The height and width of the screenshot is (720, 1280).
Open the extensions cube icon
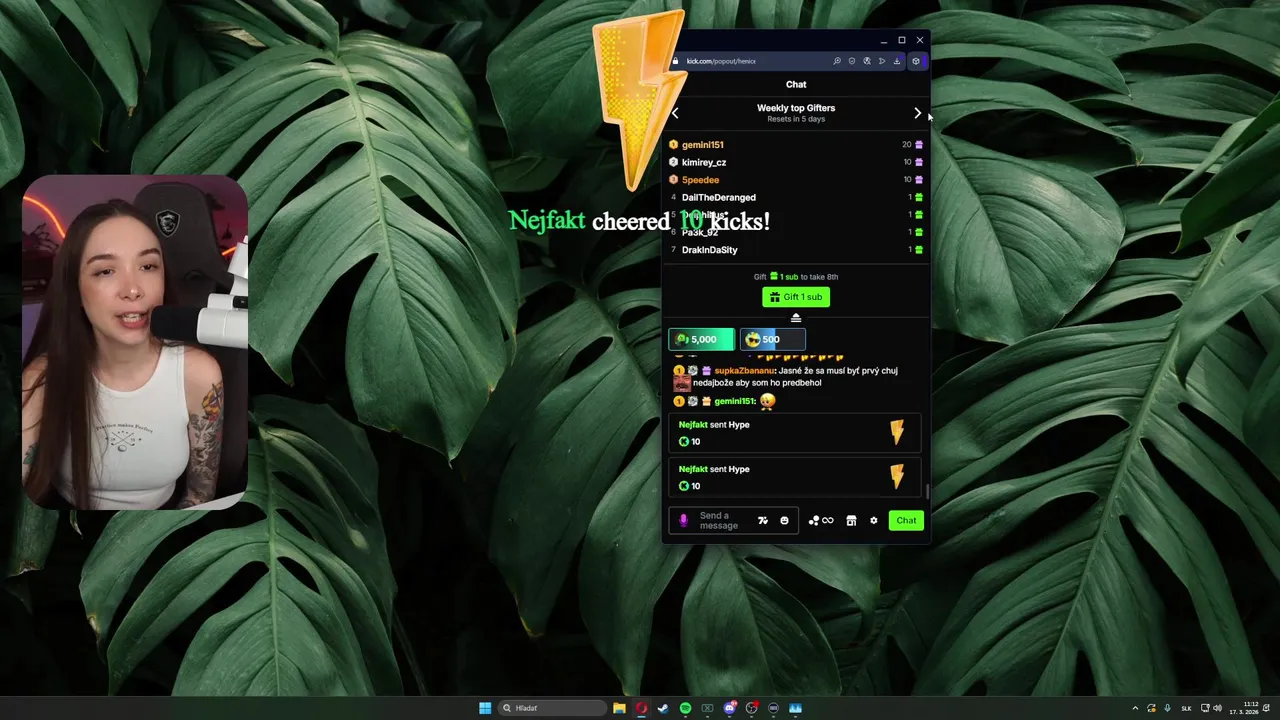(915, 61)
